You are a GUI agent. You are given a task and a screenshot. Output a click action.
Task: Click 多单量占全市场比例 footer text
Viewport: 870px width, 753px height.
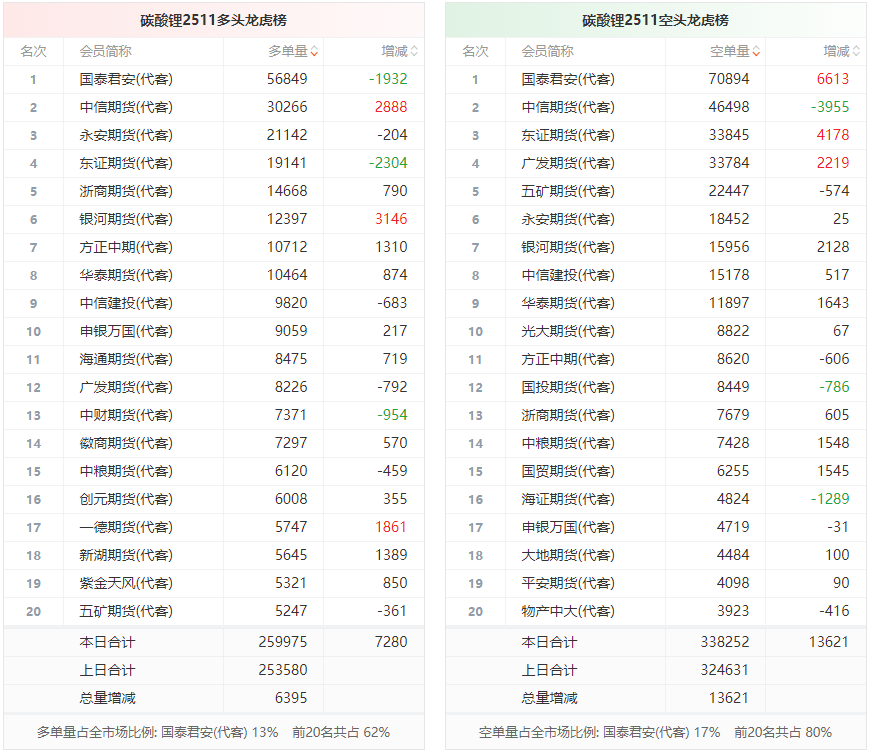coord(214,732)
